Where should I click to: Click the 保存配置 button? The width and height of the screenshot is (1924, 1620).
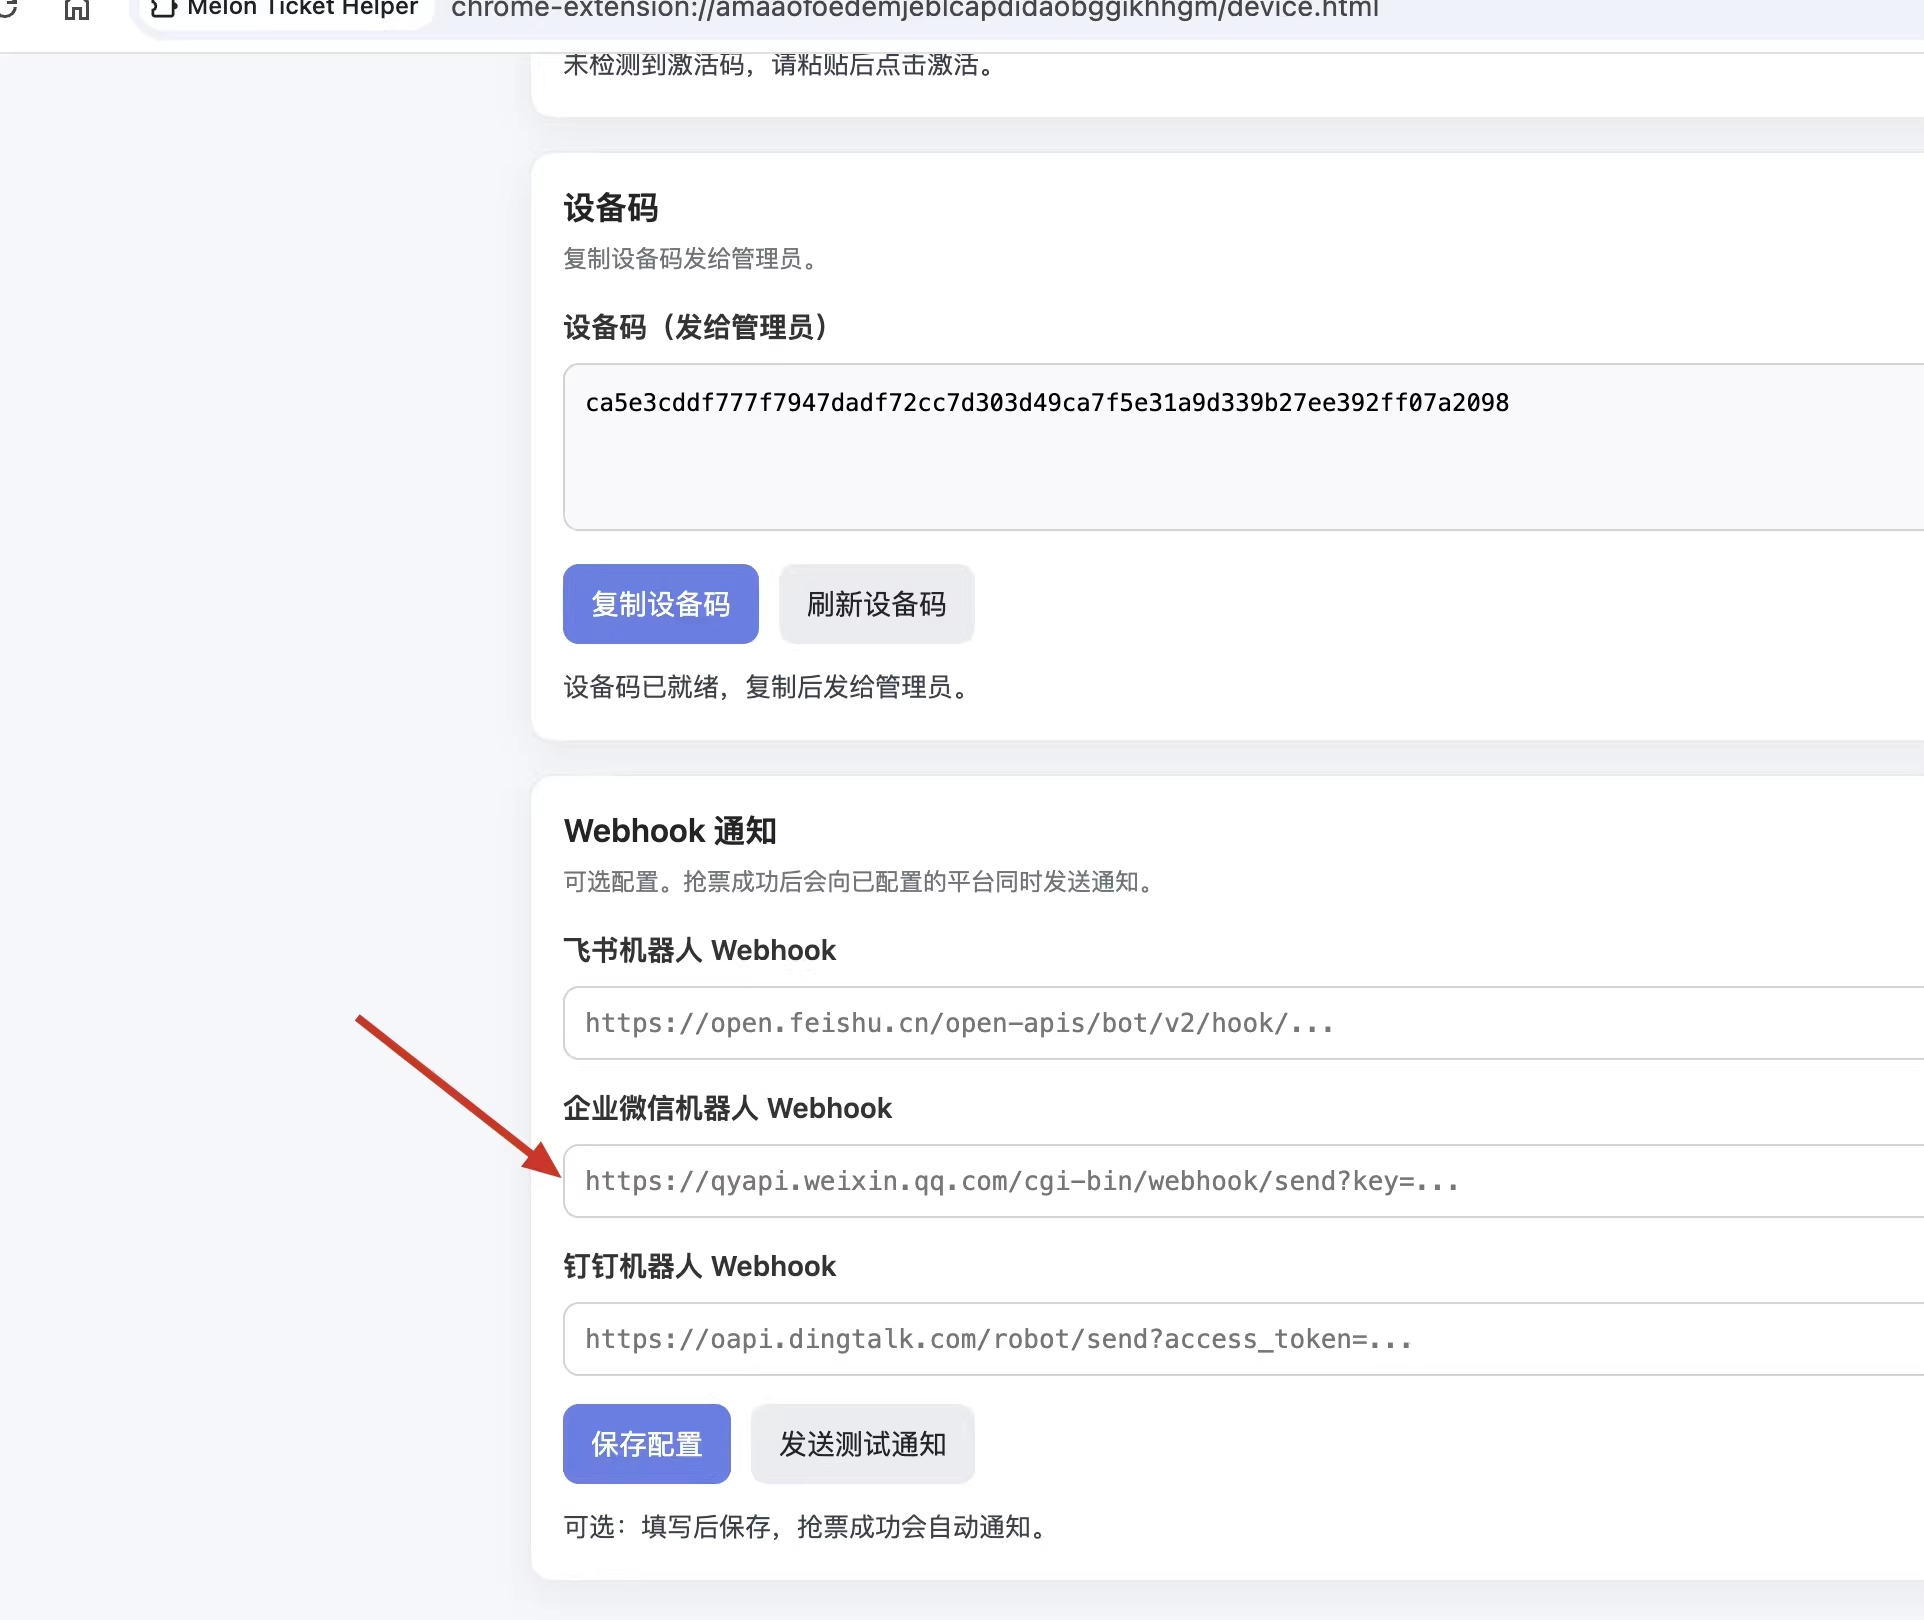[x=647, y=1444]
